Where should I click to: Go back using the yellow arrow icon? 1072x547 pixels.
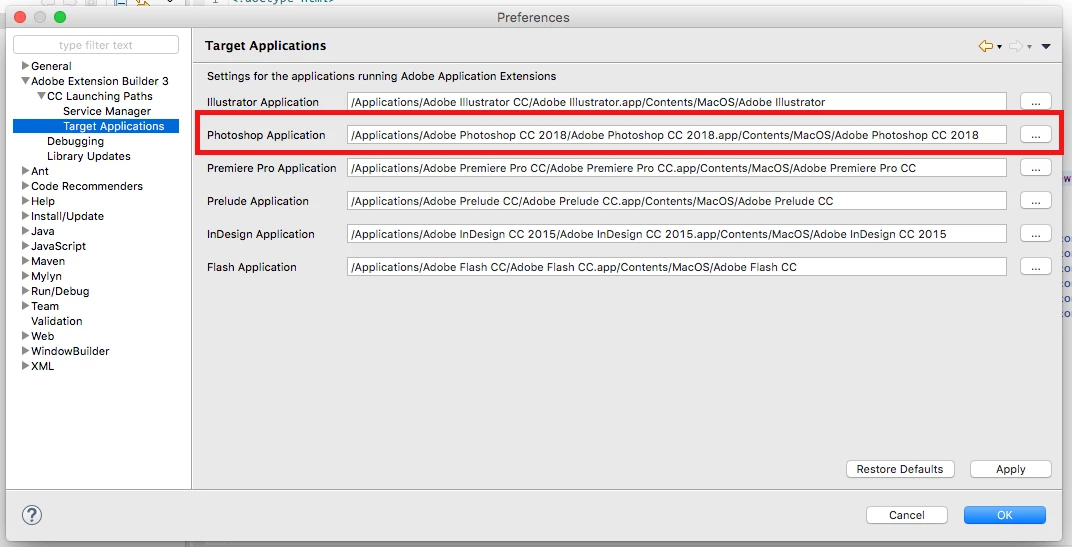pyautogui.click(x=985, y=46)
